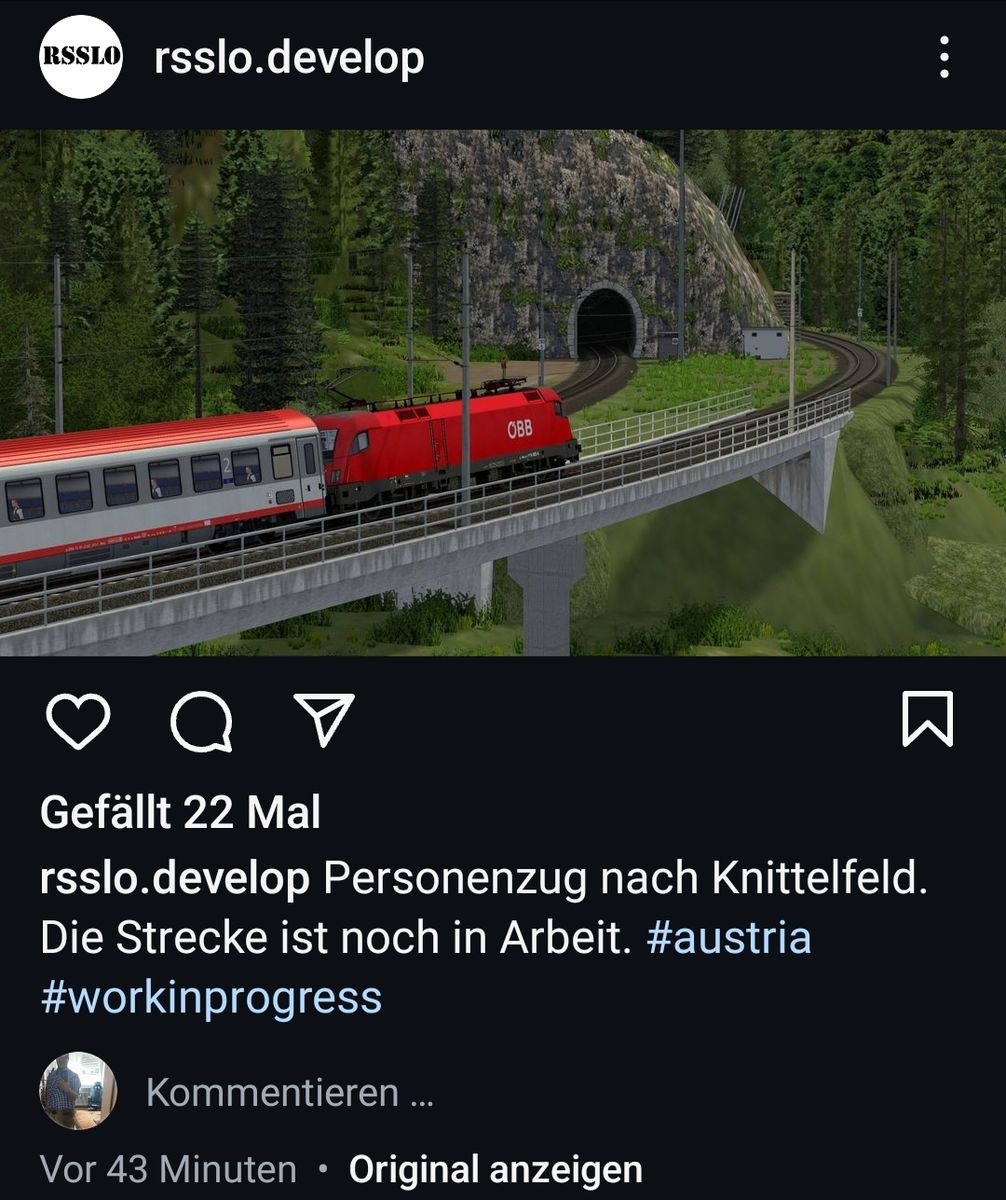Open the three-dot post options menu
The width and height of the screenshot is (1006, 1200).
tap(944, 58)
